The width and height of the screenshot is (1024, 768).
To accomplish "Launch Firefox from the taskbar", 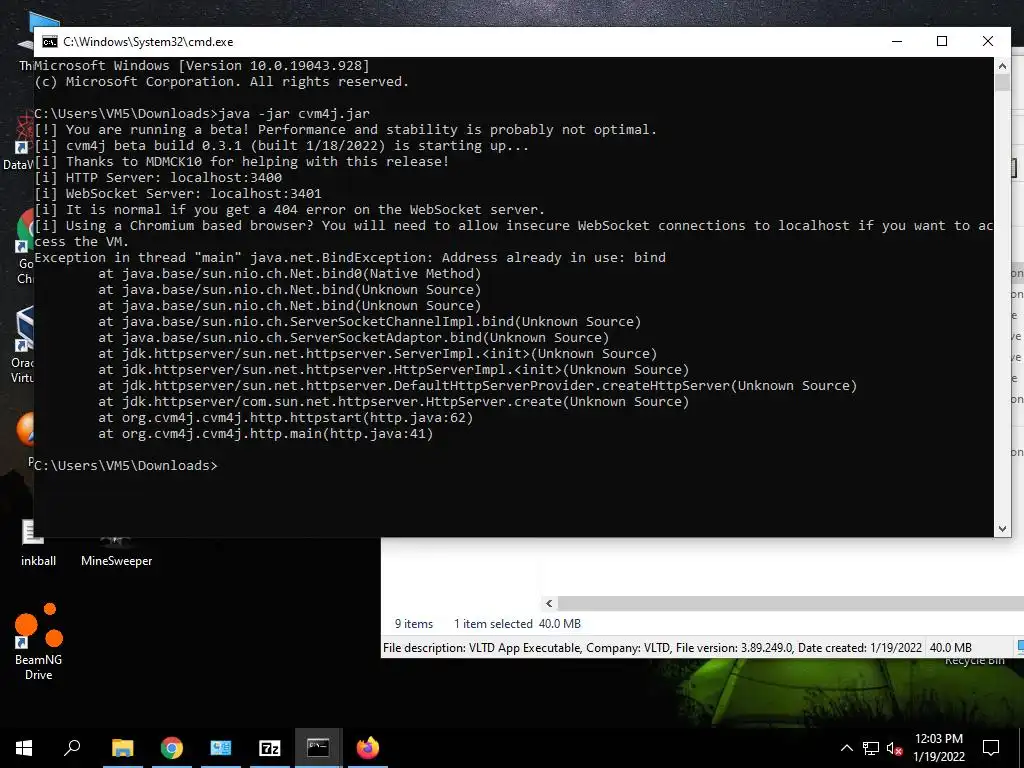I will [x=368, y=748].
